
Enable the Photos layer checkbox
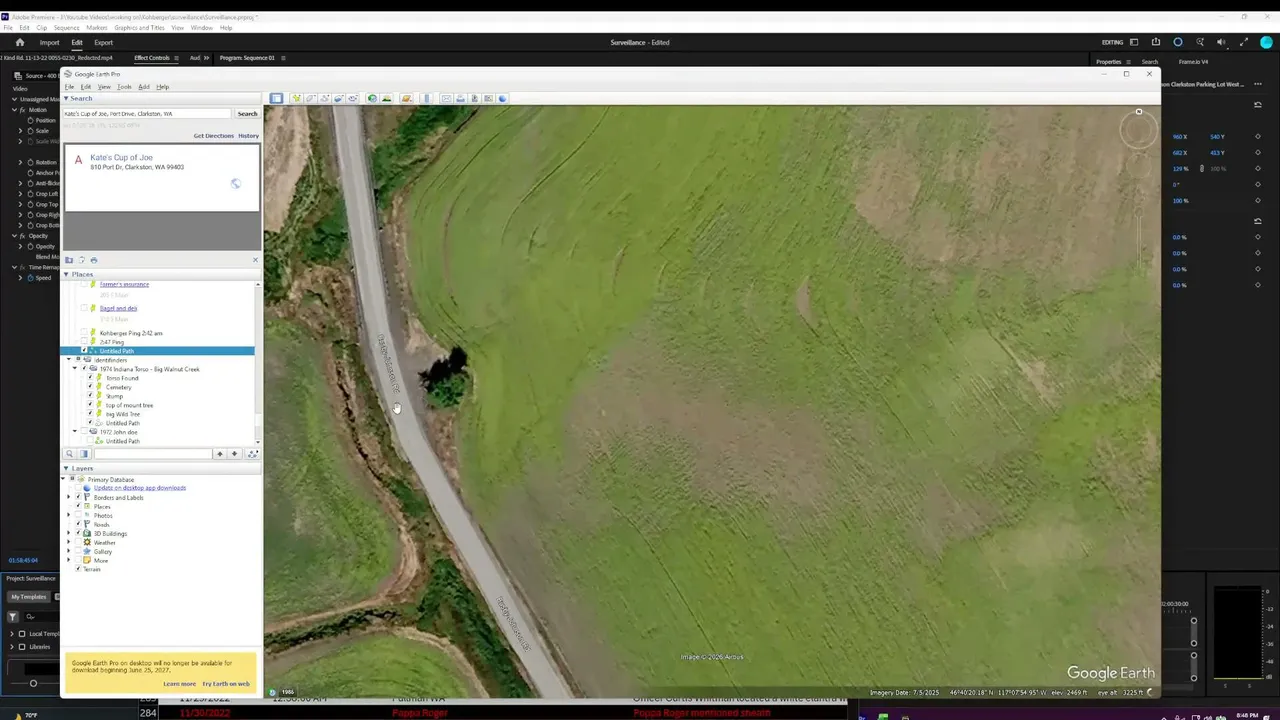pyautogui.click(x=79, y=515)
